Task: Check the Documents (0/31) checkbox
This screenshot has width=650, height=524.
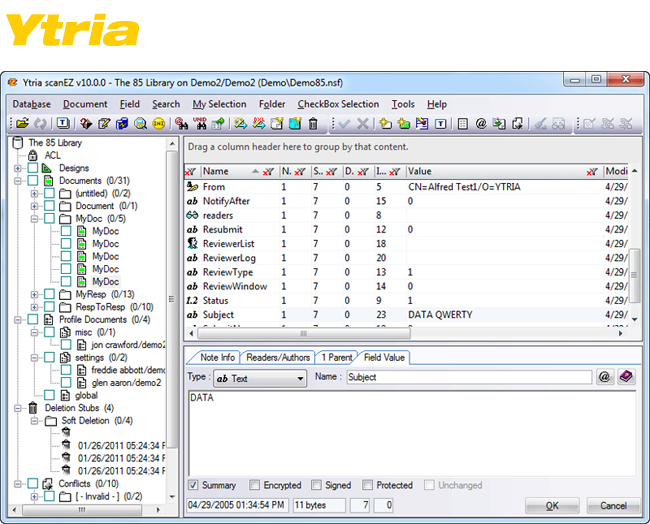Action: pos(33,180)
